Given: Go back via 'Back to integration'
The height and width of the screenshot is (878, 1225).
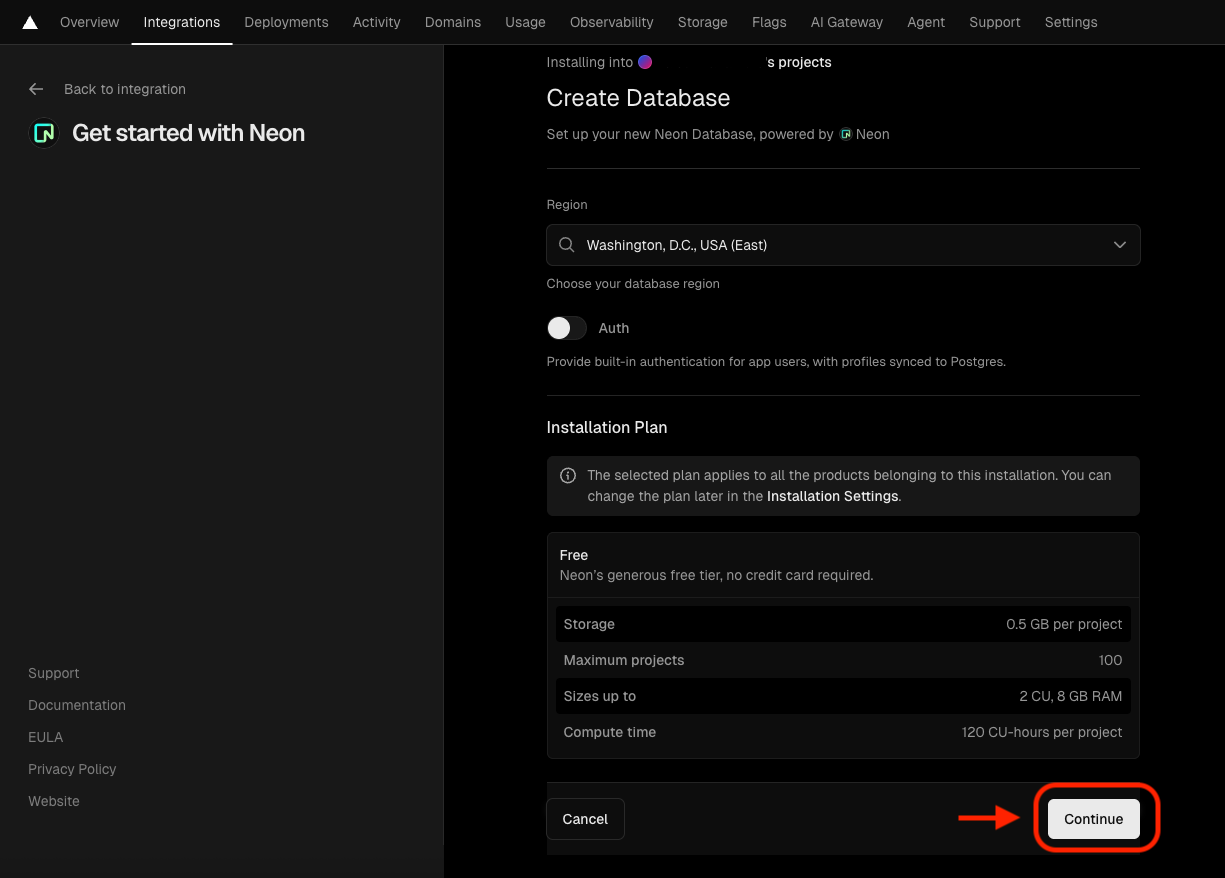Looking at the screenshot, I should tap(124, 89).
